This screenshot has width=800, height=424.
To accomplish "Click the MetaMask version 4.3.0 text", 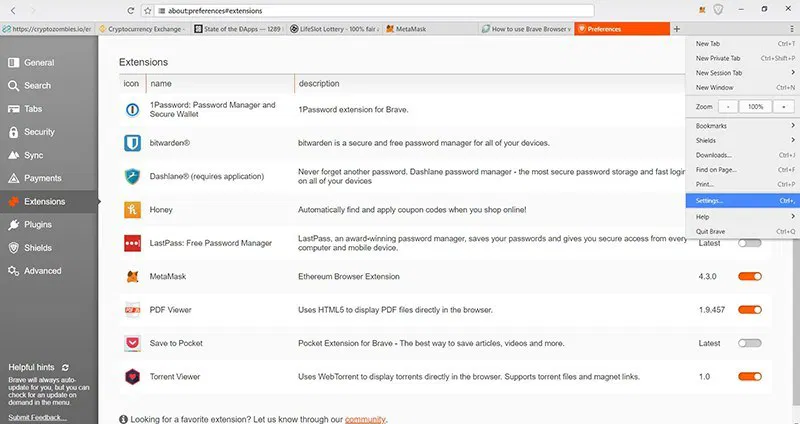I will point(707,277).
